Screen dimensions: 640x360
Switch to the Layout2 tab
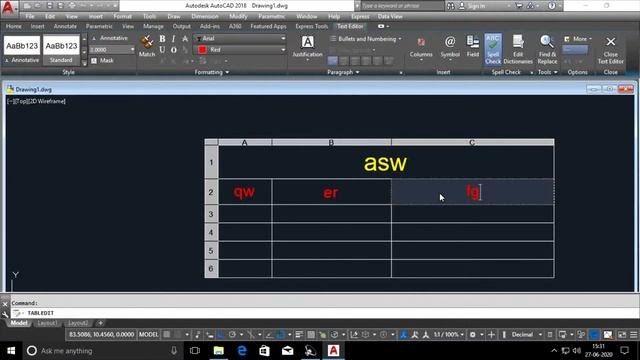[78, 323]
